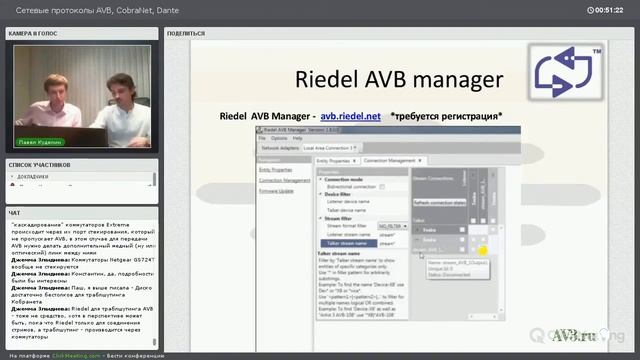The height and width of the screenshot is (360, 640).
Task: Expand the first Tesira talker row
Action: click(x=417, y=230)
